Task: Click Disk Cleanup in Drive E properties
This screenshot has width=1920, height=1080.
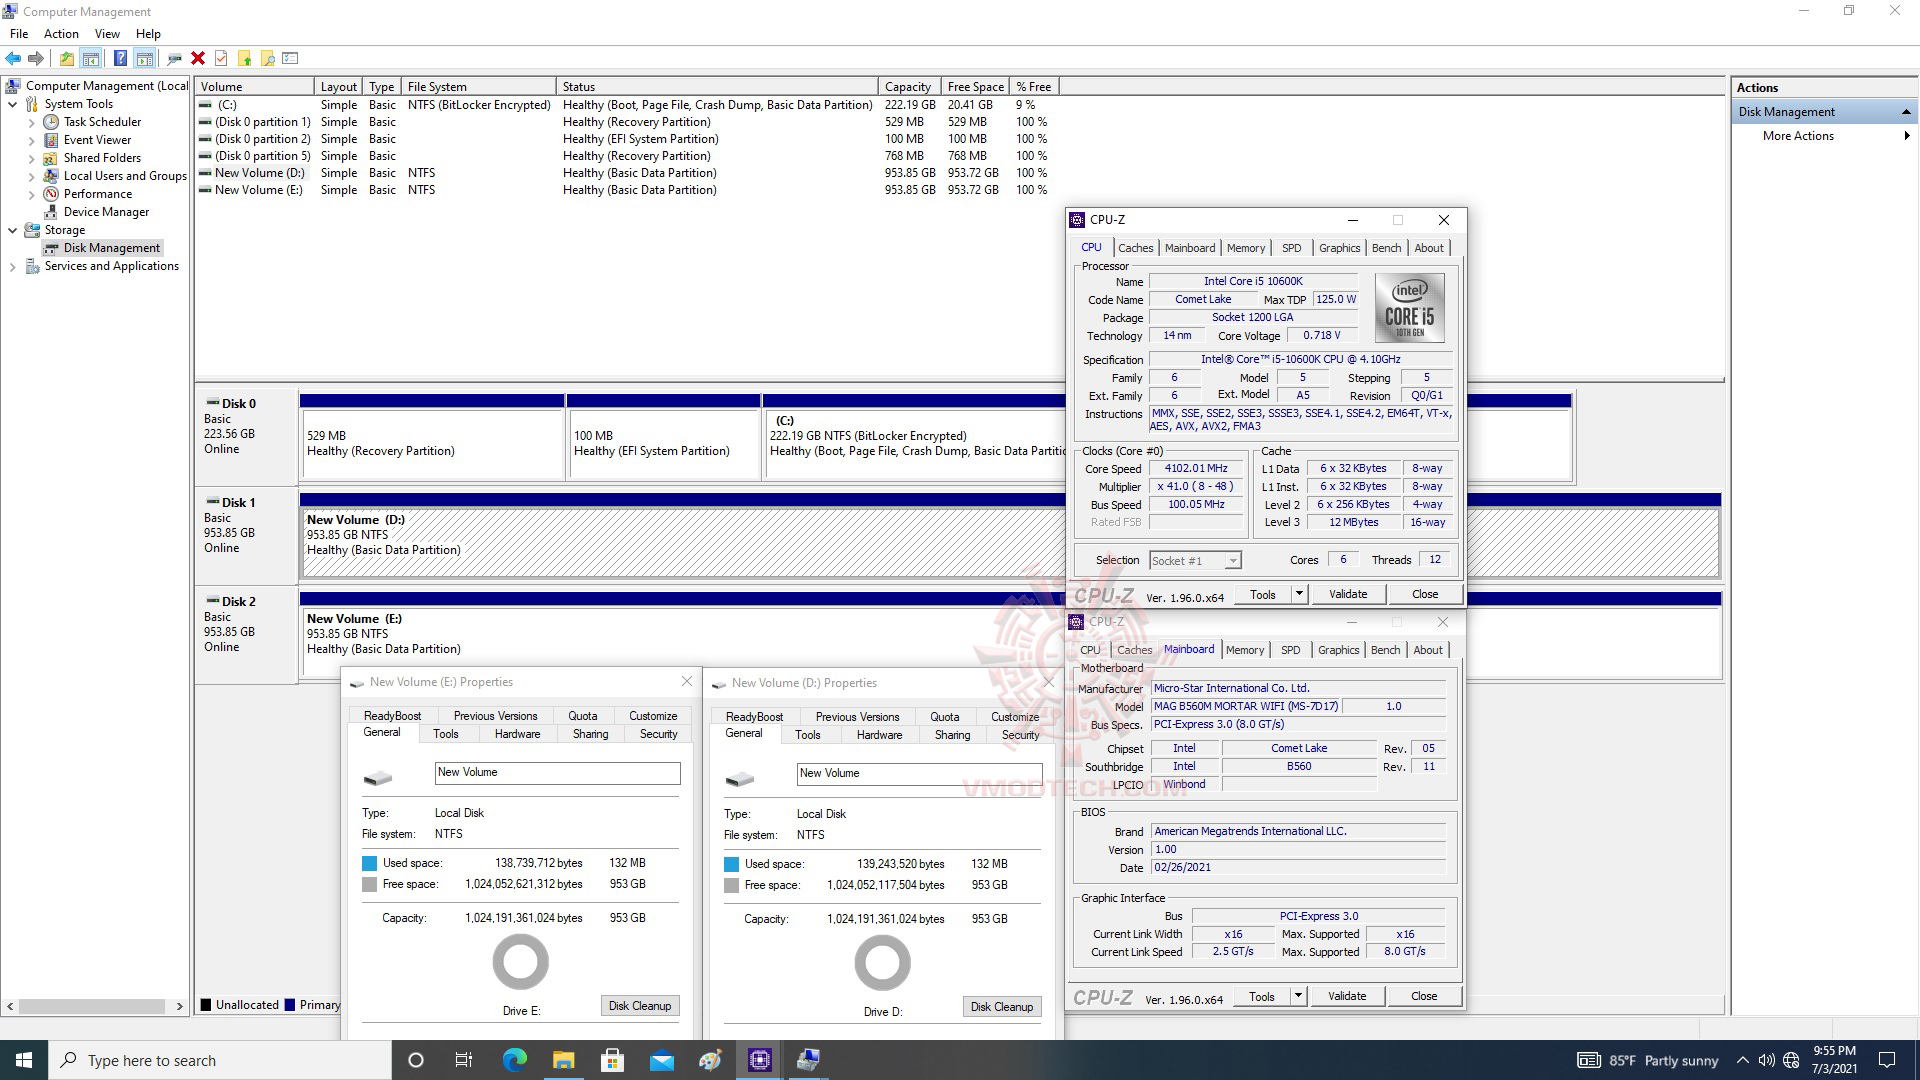Action: click(639, 1006)
